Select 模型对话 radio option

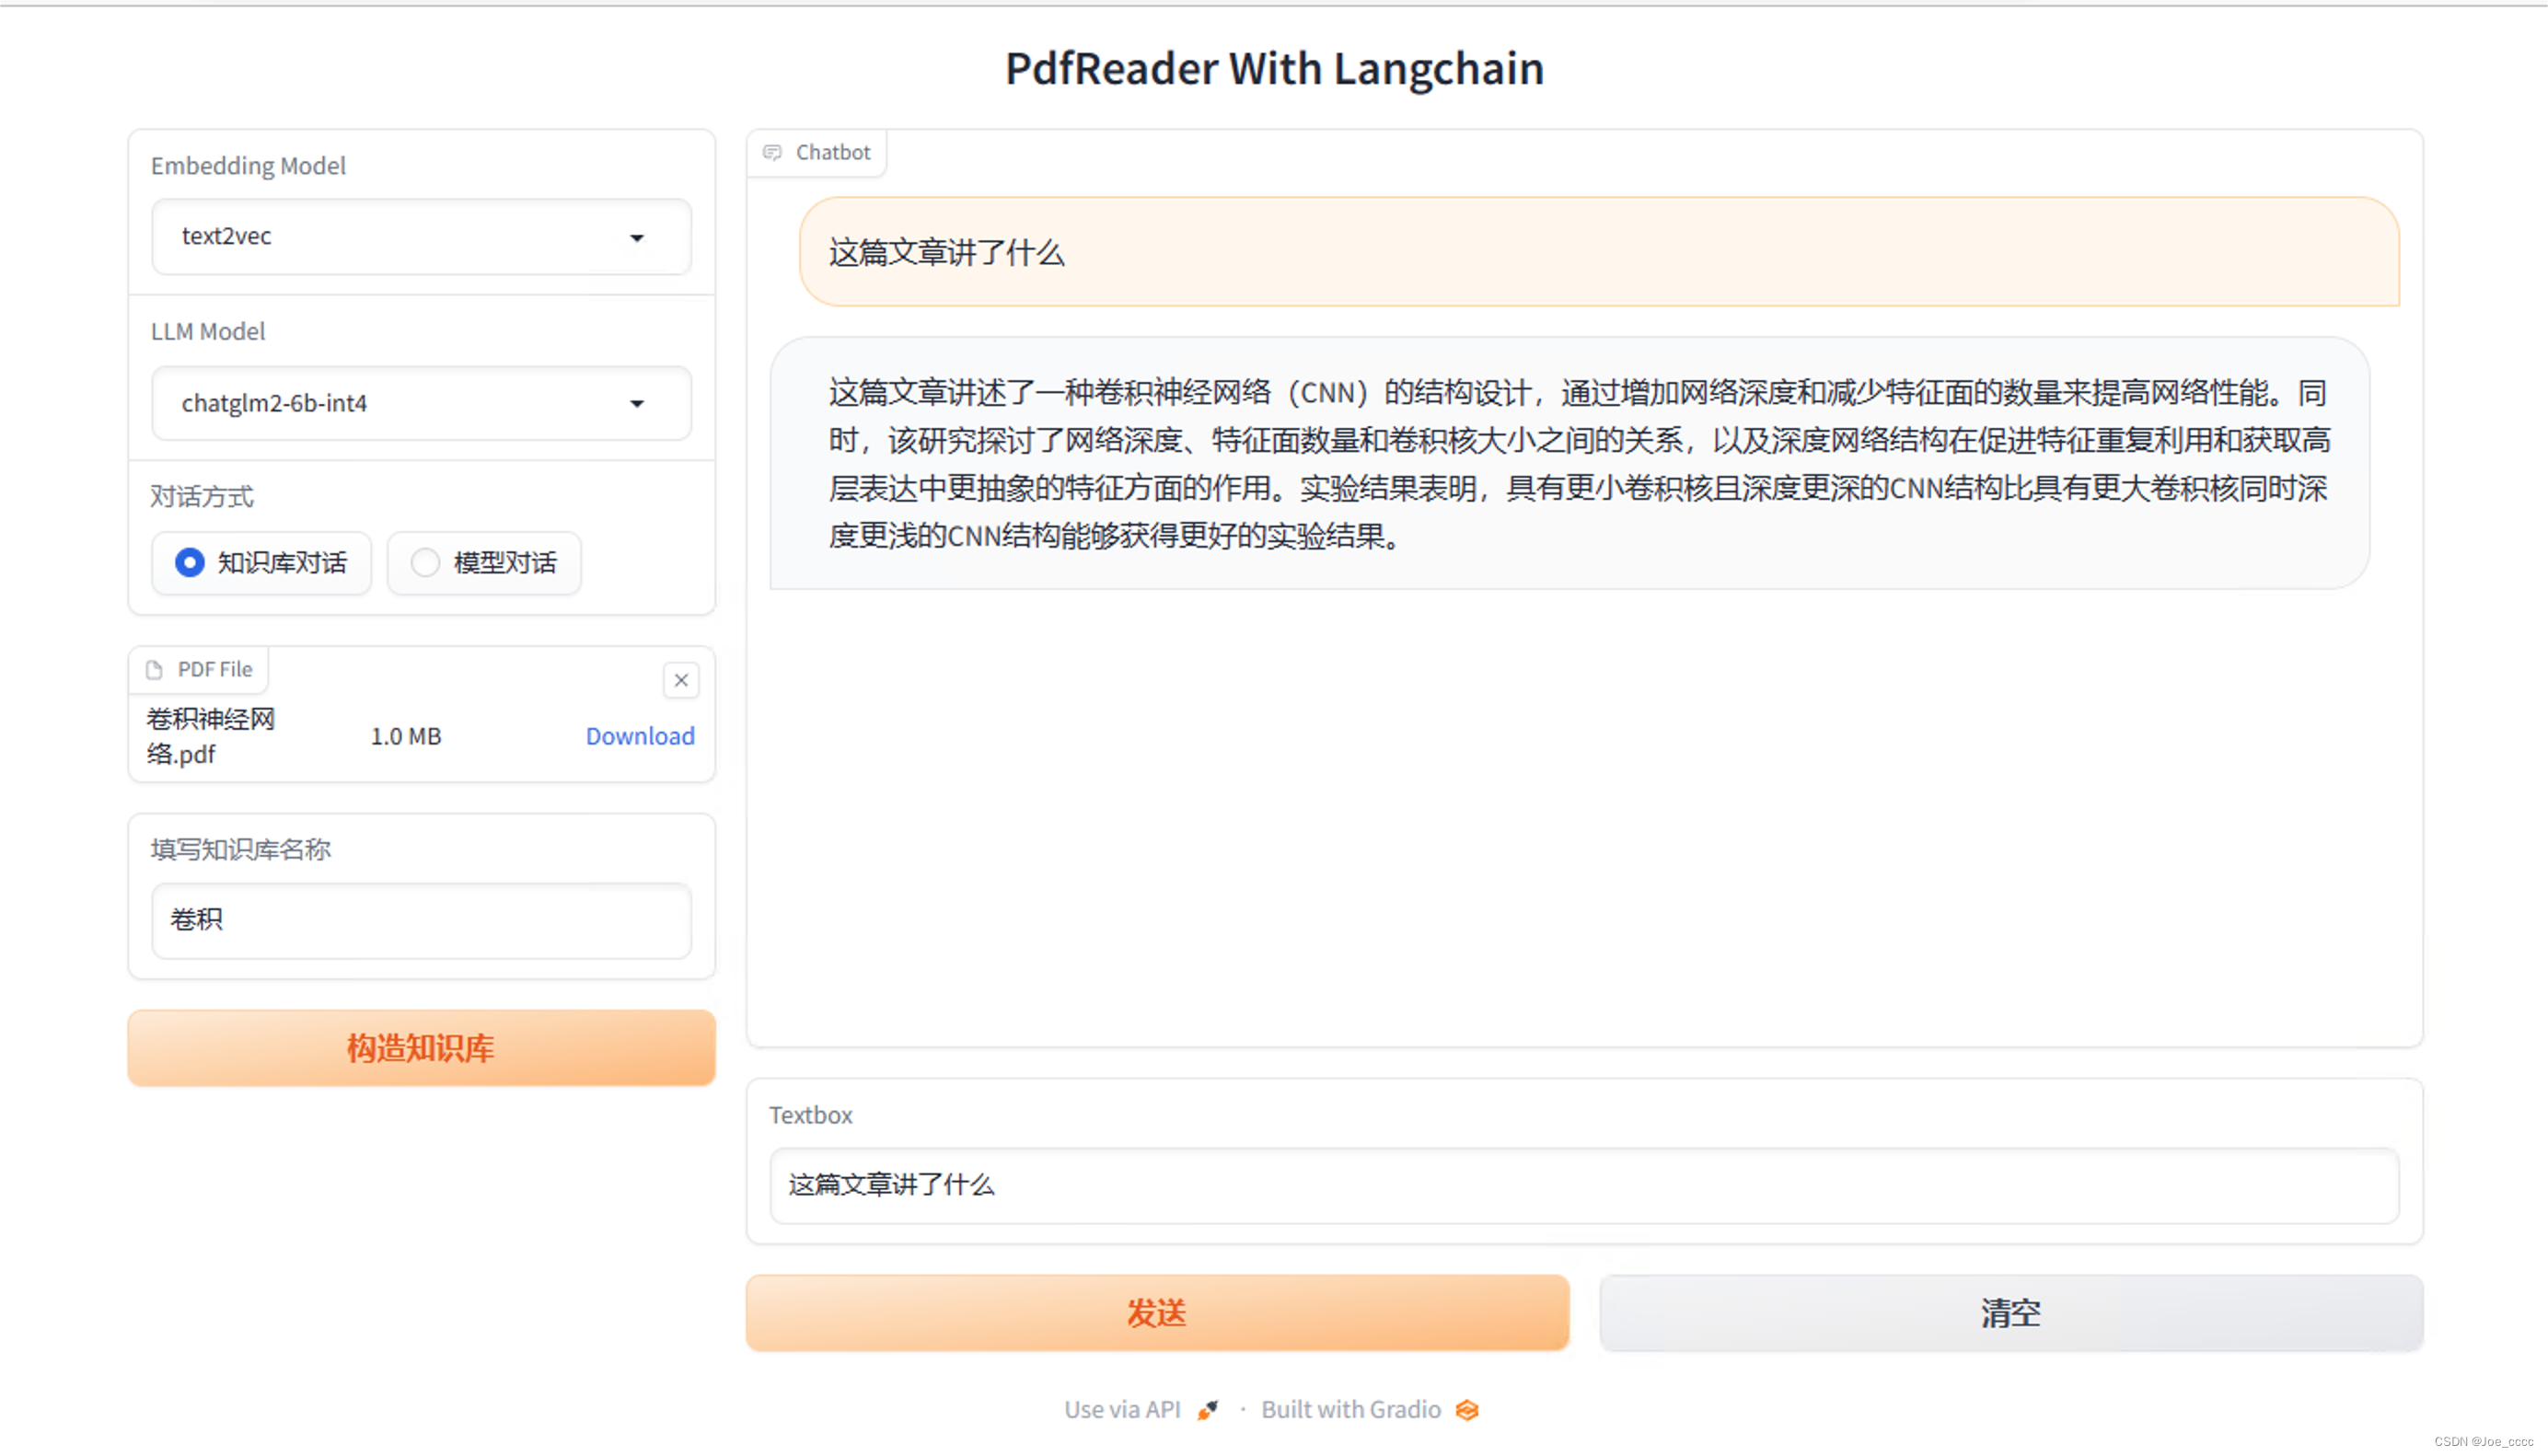click(425, 563)
